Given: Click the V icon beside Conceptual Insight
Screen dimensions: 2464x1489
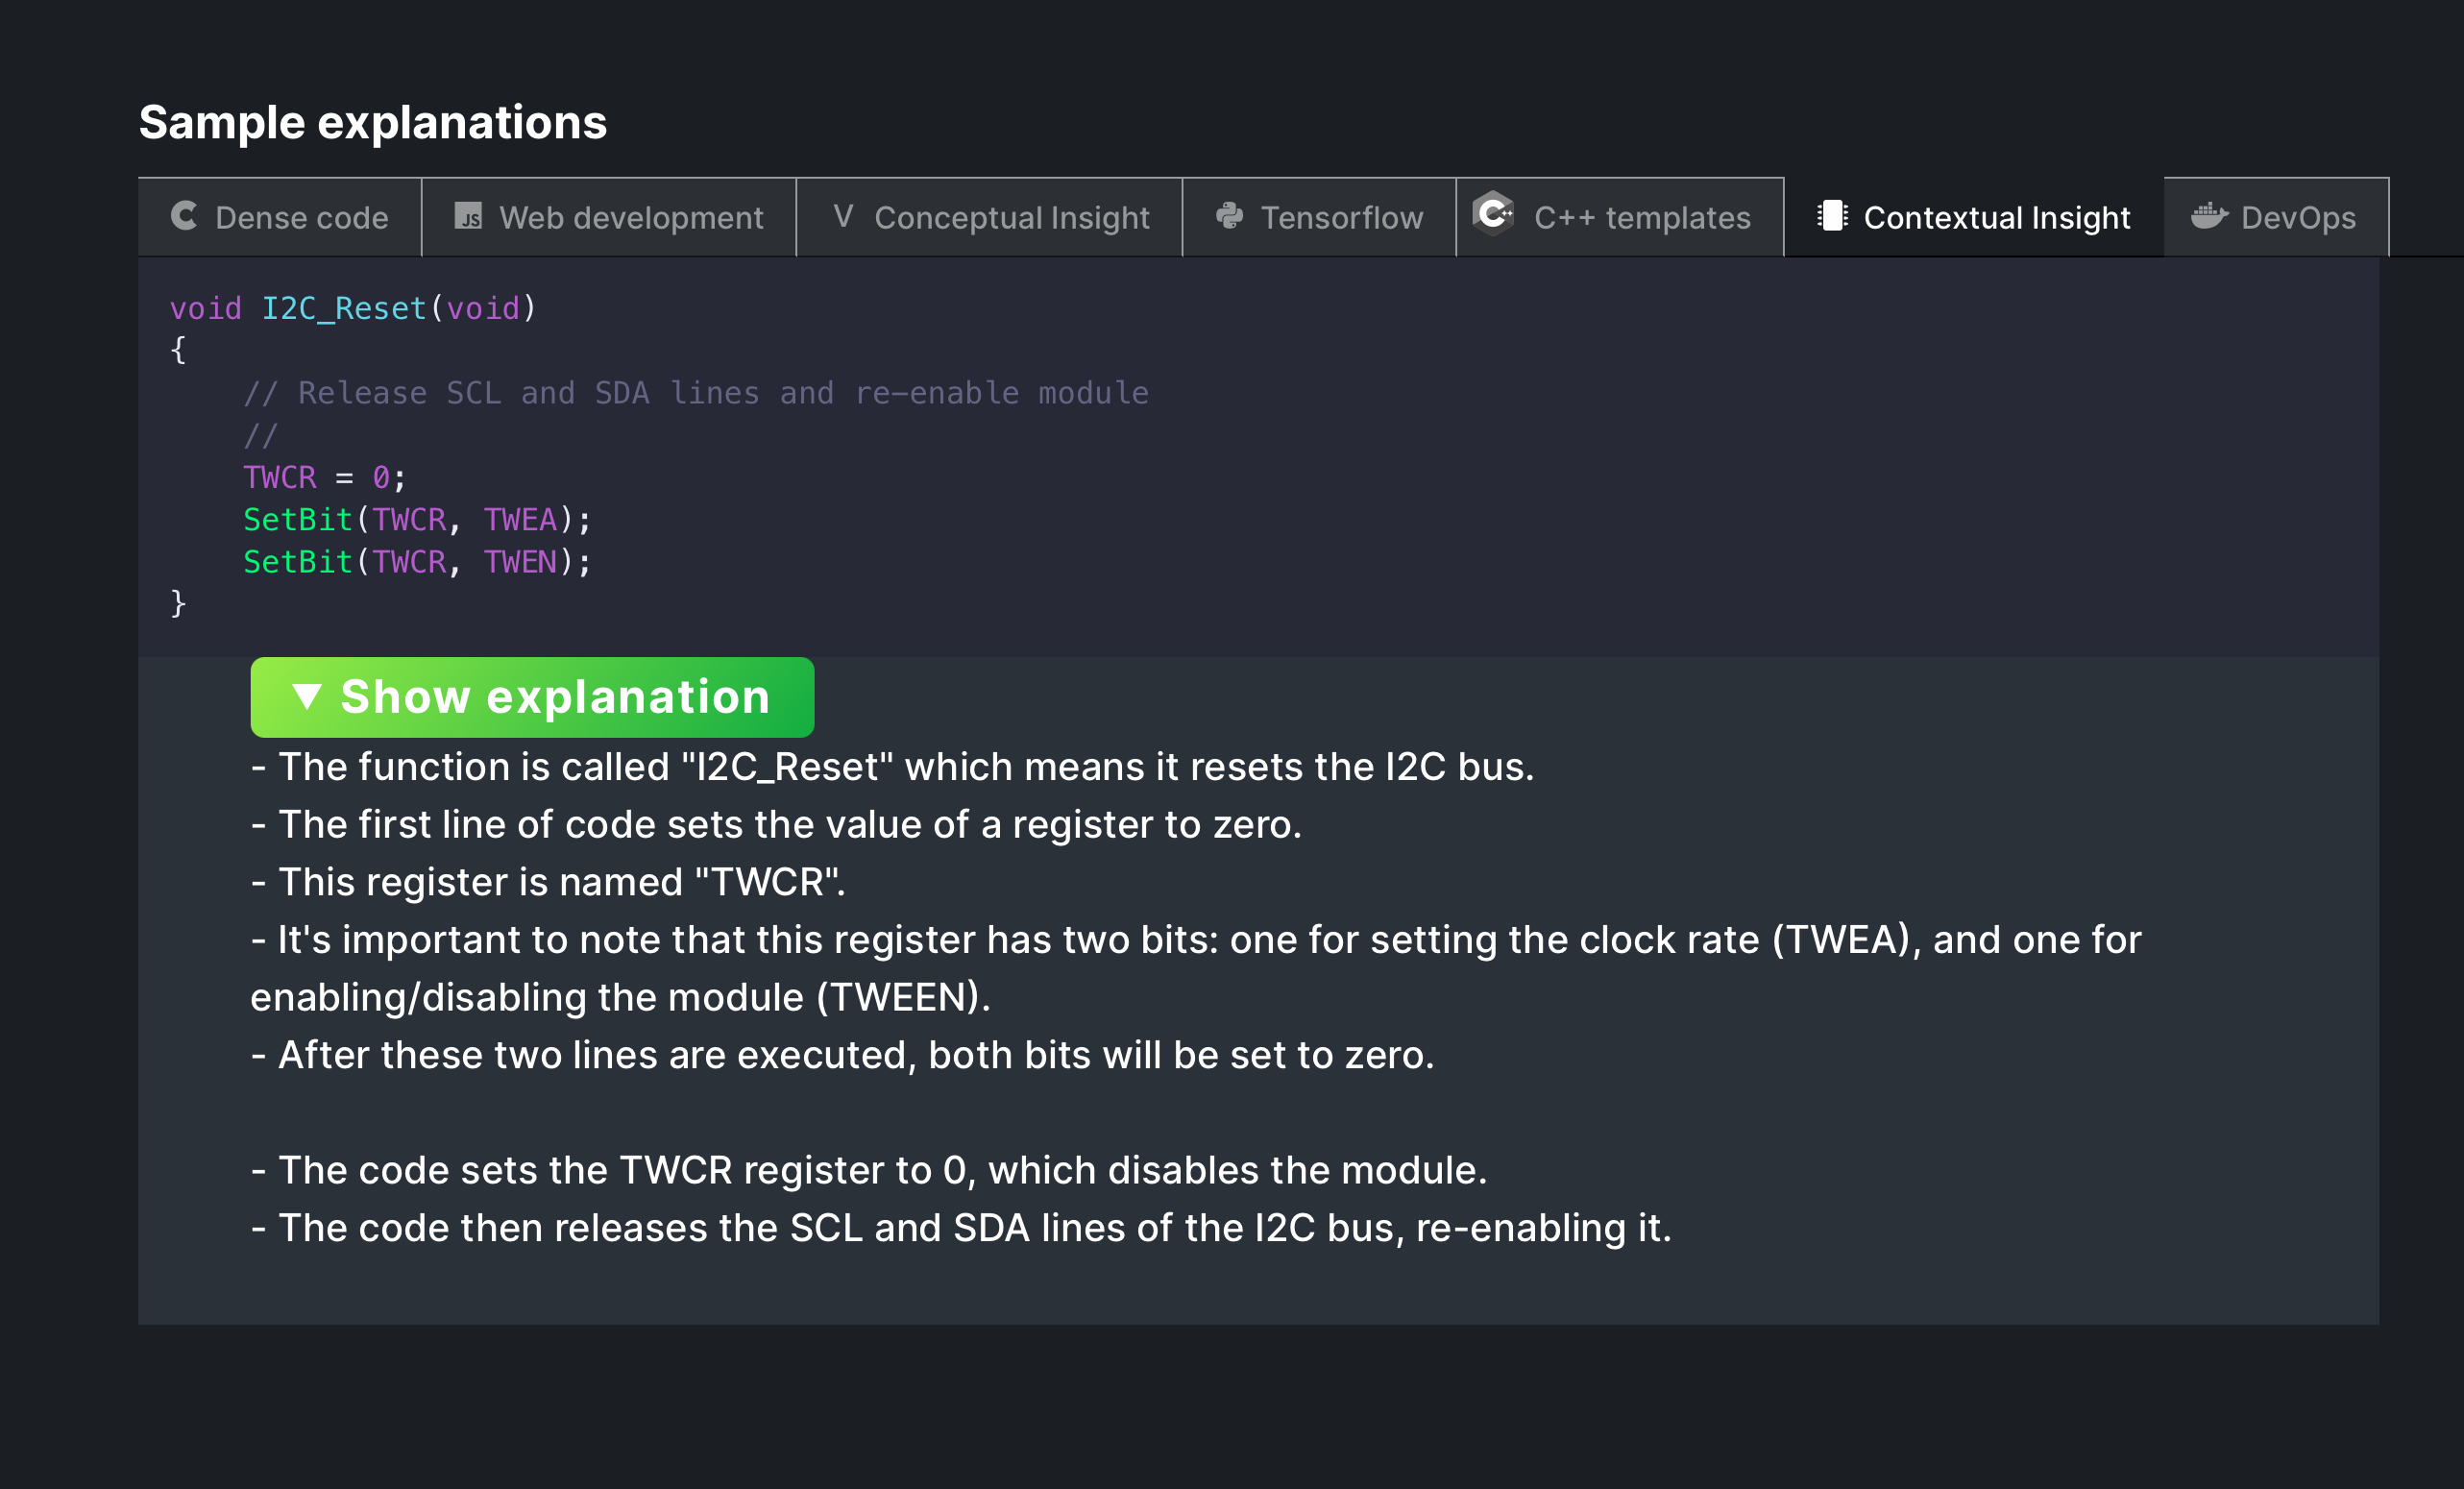Looking at the screenshot, I should [x=843, y=216].
